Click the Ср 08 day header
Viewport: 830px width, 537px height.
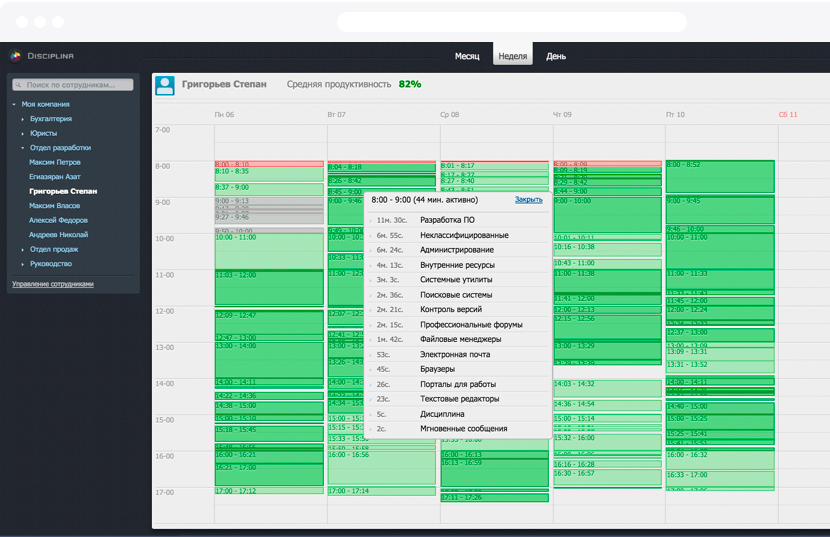(450, 114)
